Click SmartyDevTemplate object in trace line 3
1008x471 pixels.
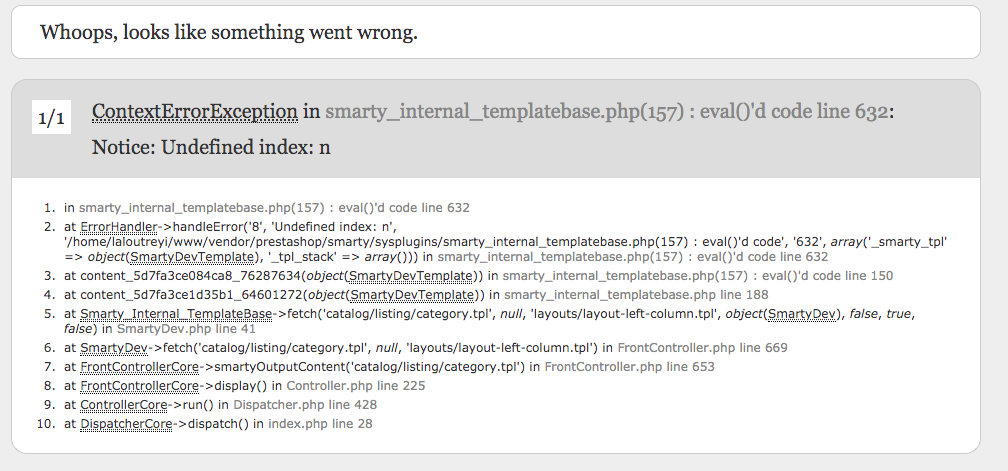[411, 276]
